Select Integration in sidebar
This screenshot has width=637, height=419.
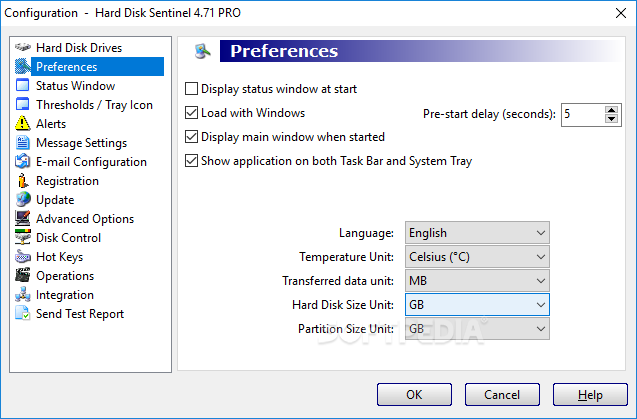coord(65,295)
